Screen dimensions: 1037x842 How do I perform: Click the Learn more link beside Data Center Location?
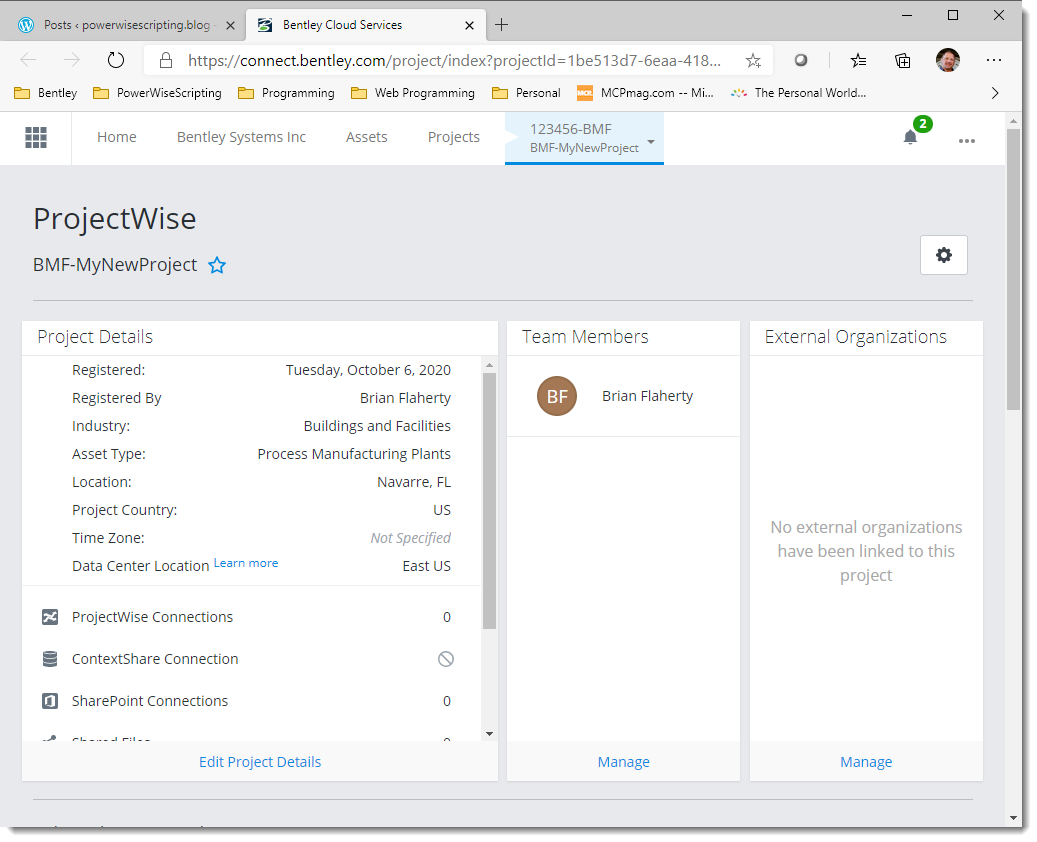[x=245, y=562]
